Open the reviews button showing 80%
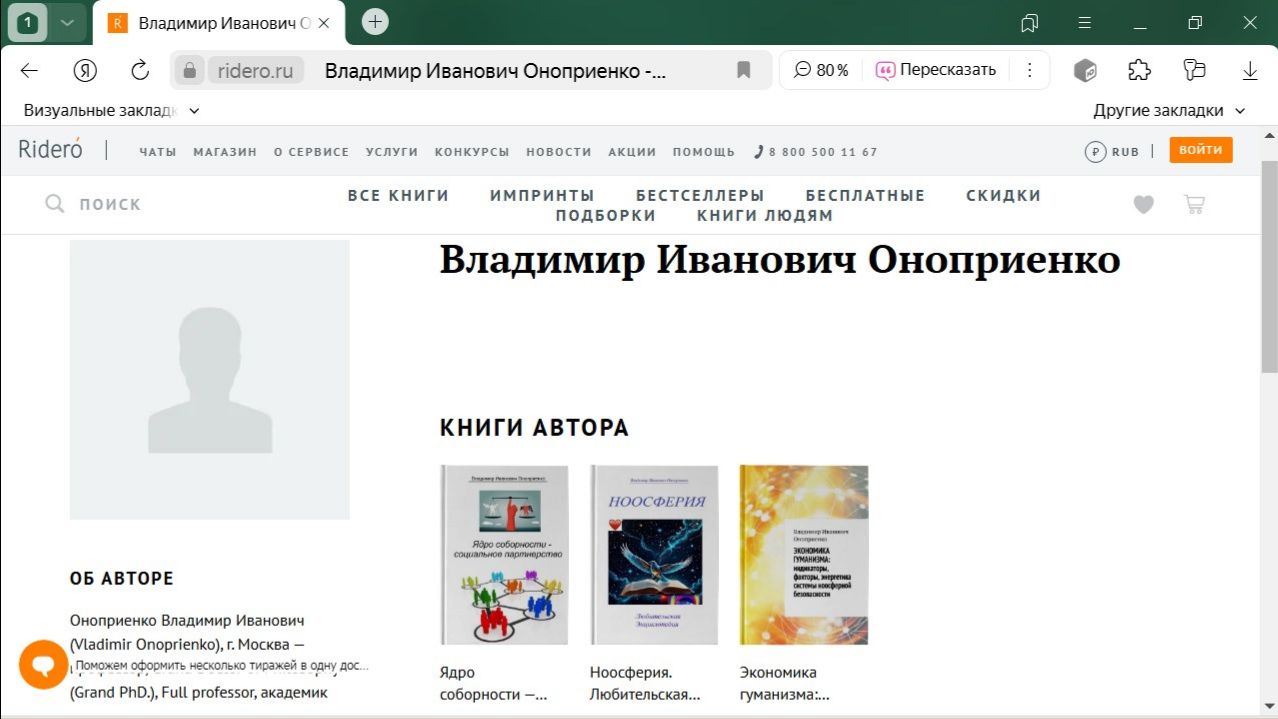This screenshot has height=719, width=1278. pyautogui.click(x=821, y=70)
